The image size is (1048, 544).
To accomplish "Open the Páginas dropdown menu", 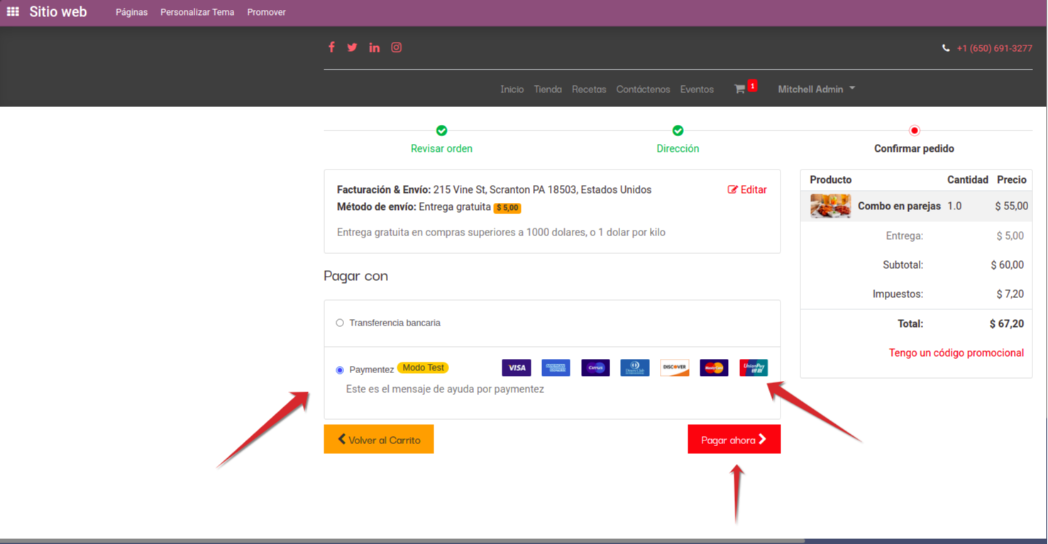I will click(131, 12).
